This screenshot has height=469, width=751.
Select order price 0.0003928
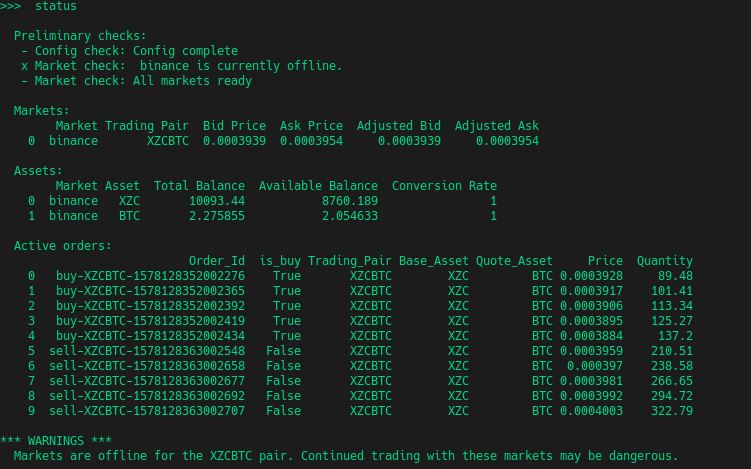592,276
